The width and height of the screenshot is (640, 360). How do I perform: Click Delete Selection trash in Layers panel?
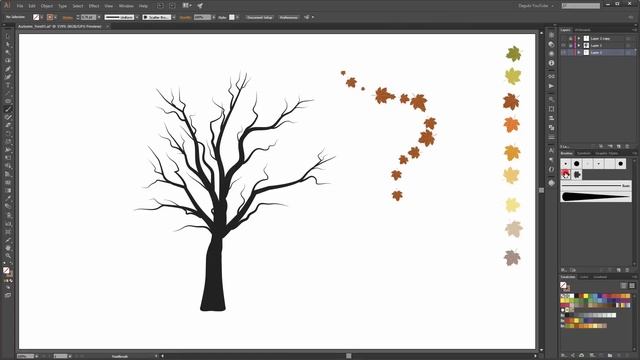(x=627, y=146)
